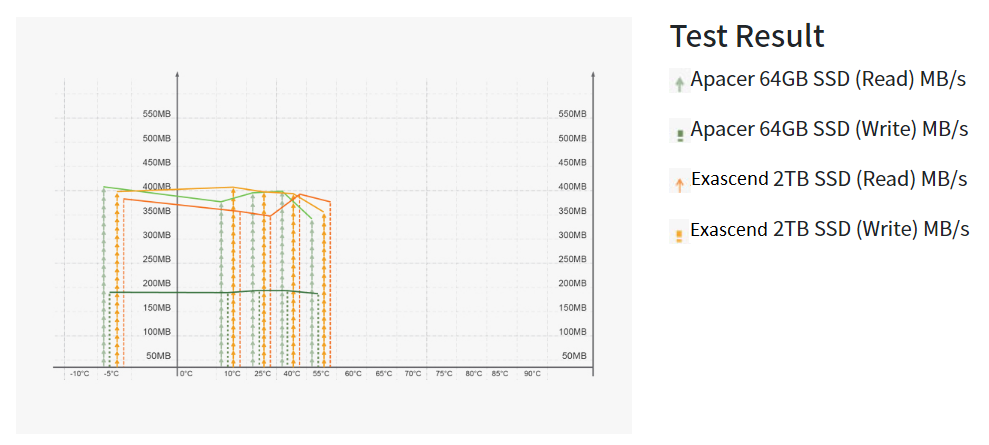Click the 60°C temperature axis label
This screenshot has width=989, height=445.
pos(353,374)
